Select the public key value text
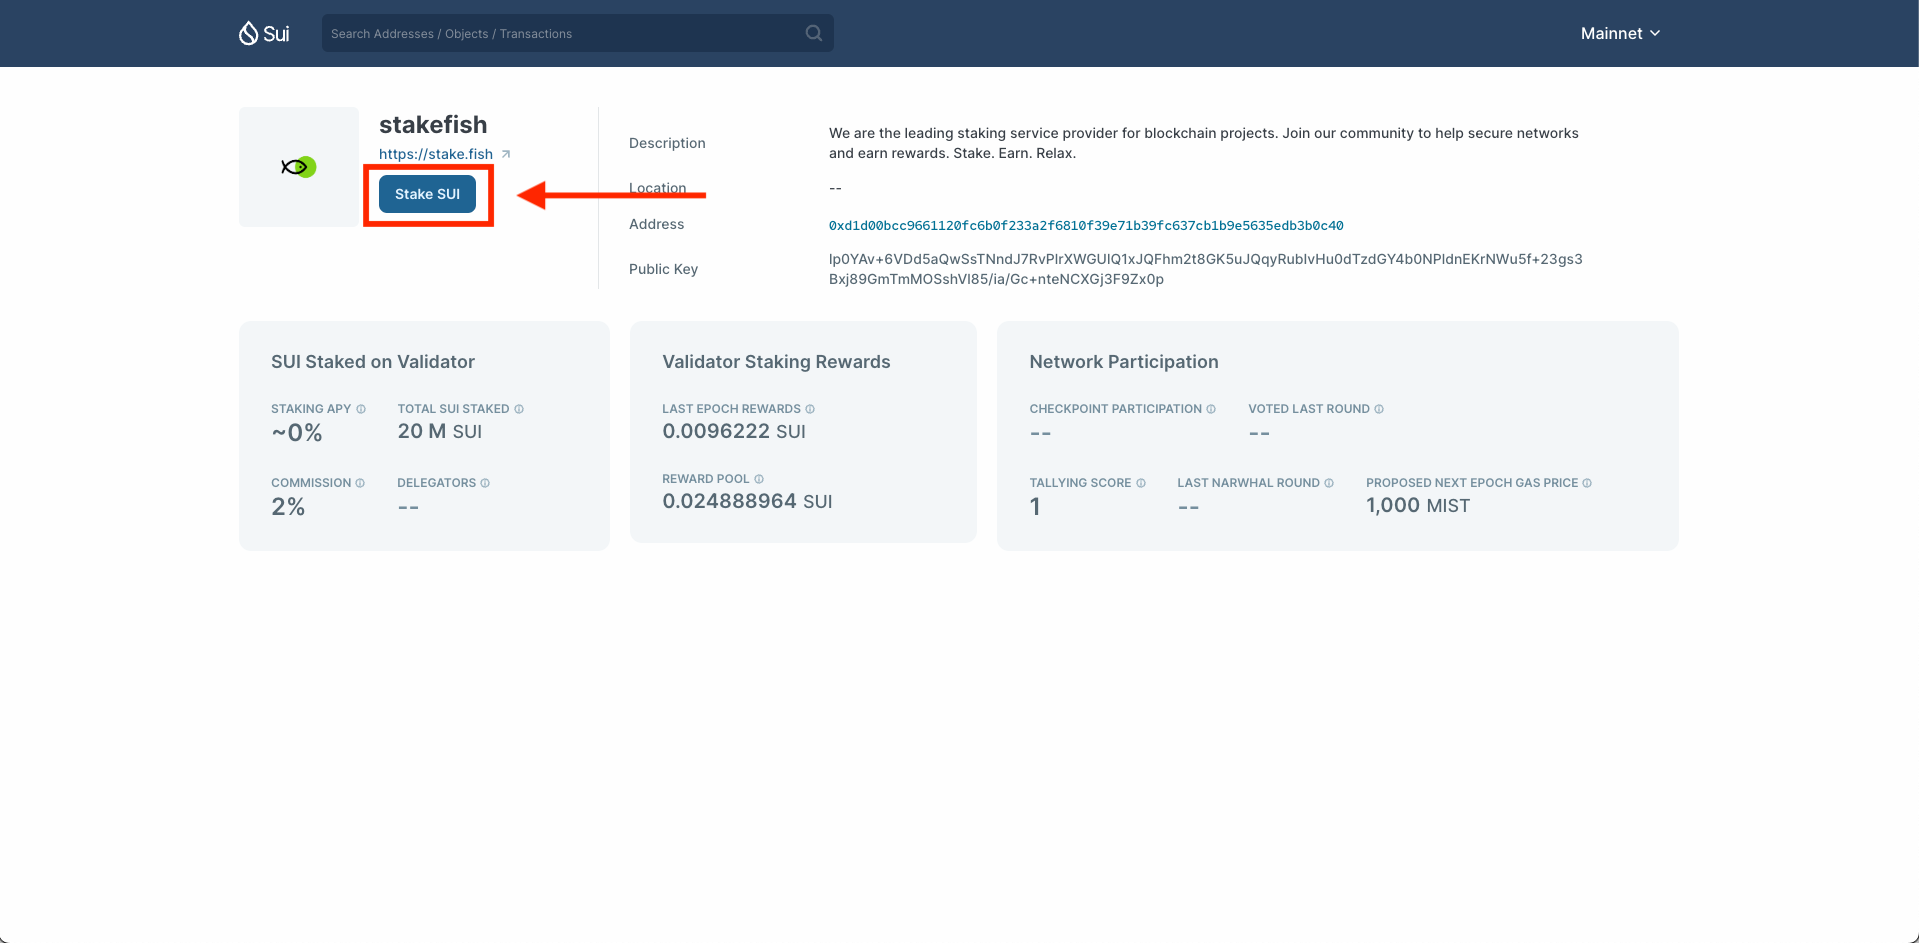 click(1206, 269)
